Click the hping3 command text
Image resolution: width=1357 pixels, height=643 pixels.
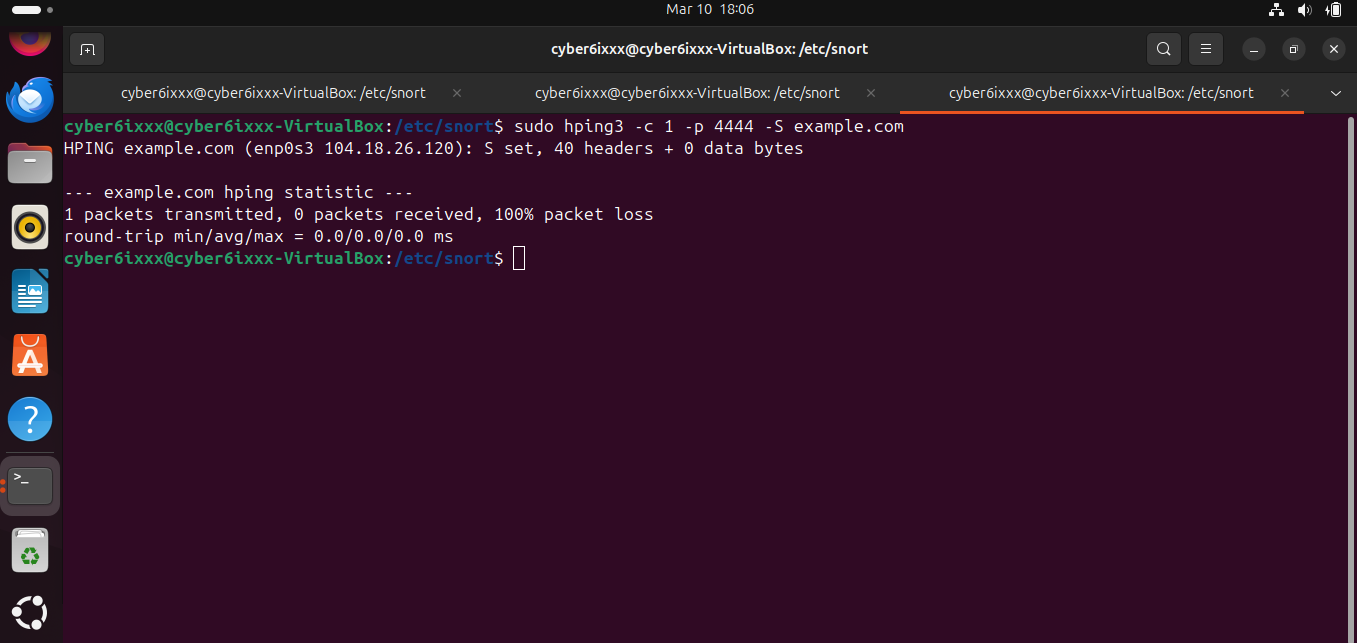pos(709,127)
